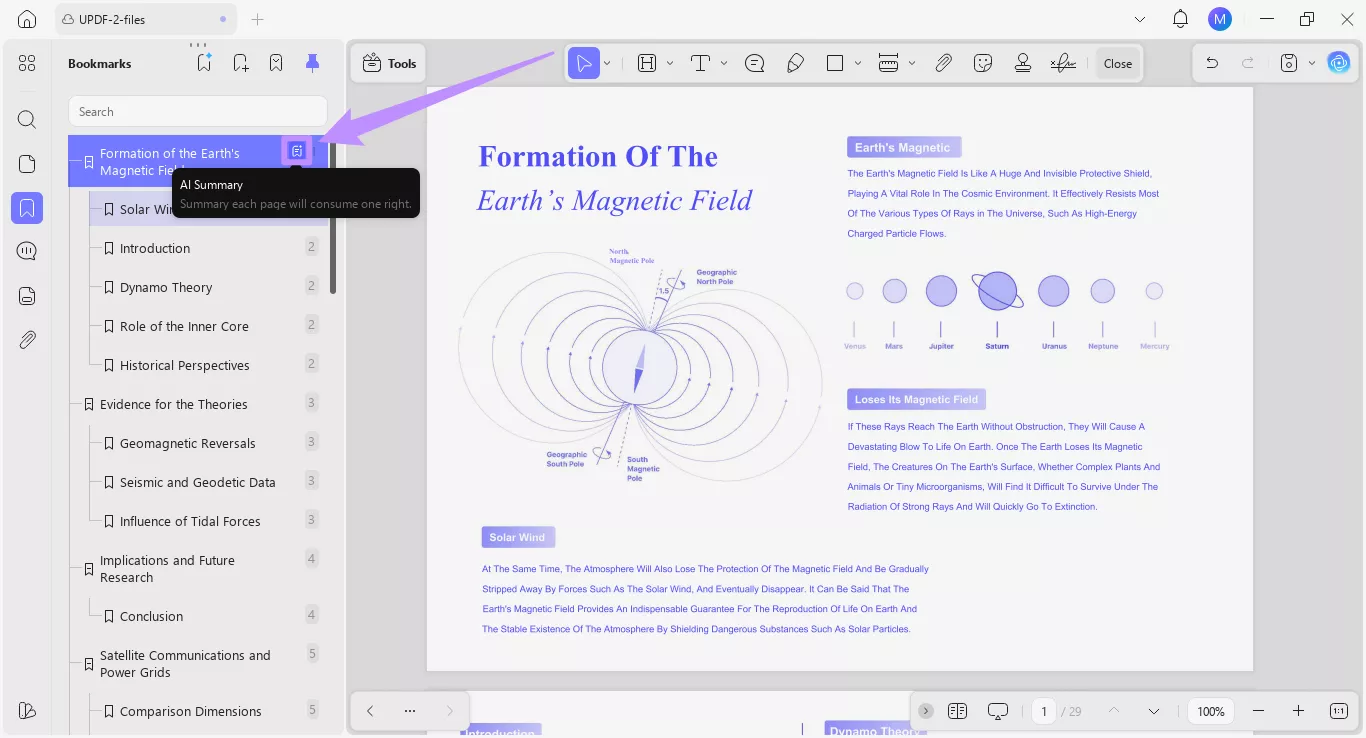The width and height of the screenshot is (1366, 738).
Task: Go back with the left arrow button
Action: click(370, 711)
